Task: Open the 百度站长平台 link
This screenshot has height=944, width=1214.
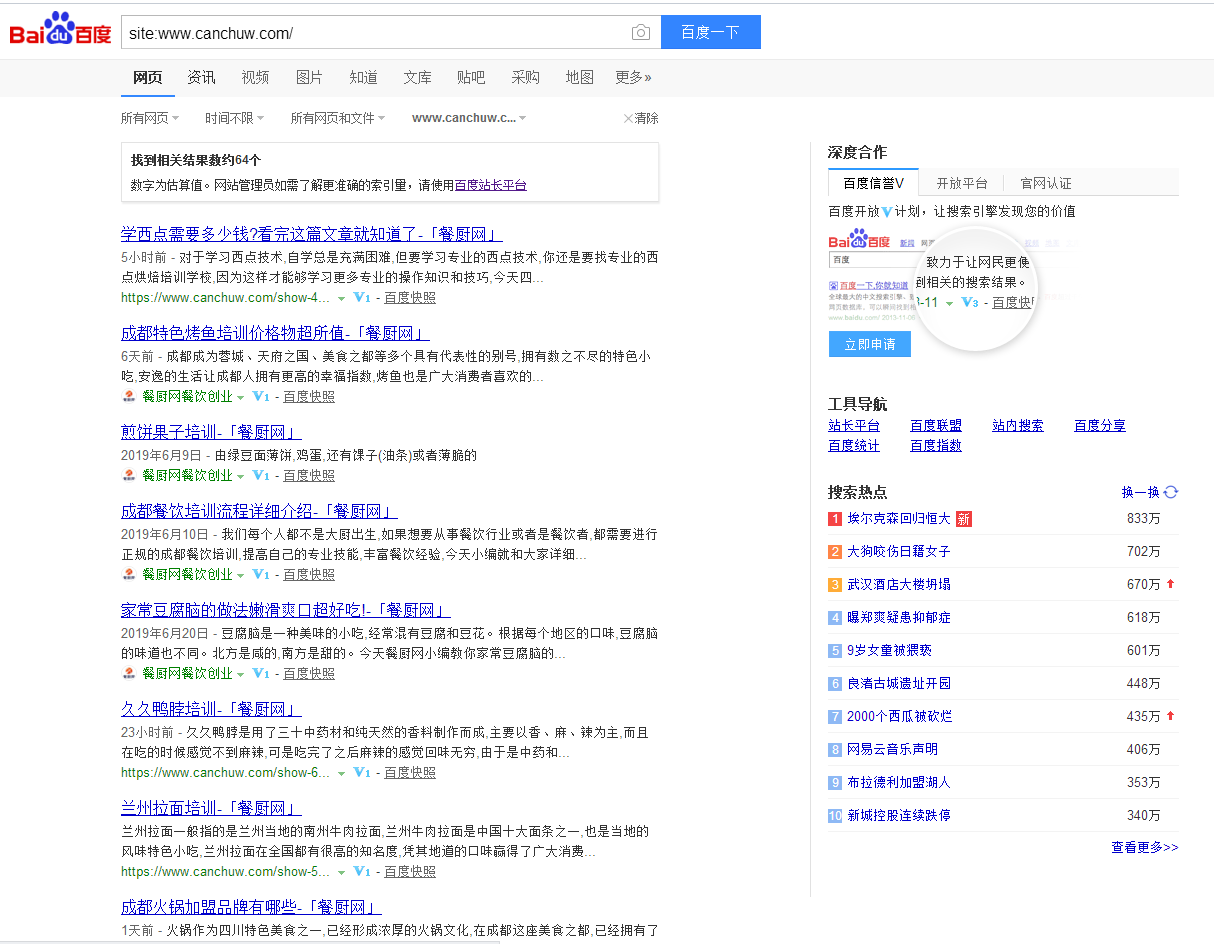Action: pyautogui.click(x=491, y=185)
